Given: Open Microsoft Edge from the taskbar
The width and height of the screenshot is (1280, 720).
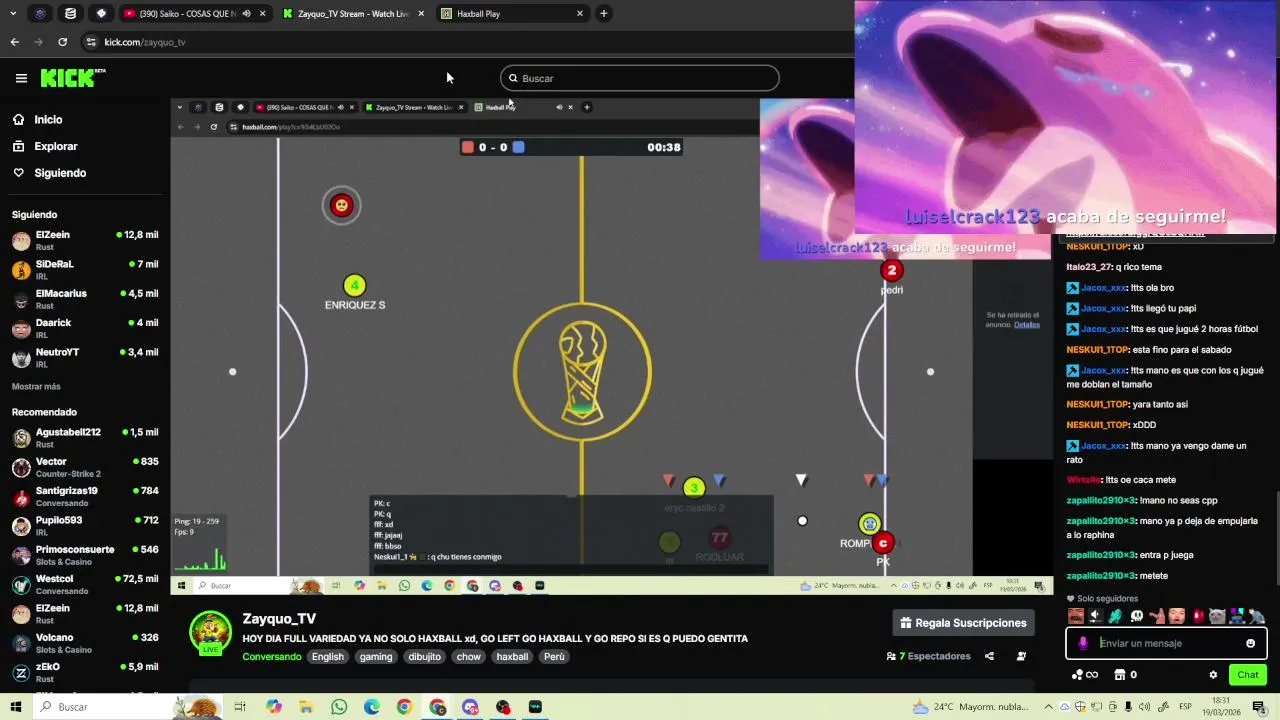Looking at the screenshot, I should tap(372, 707).
